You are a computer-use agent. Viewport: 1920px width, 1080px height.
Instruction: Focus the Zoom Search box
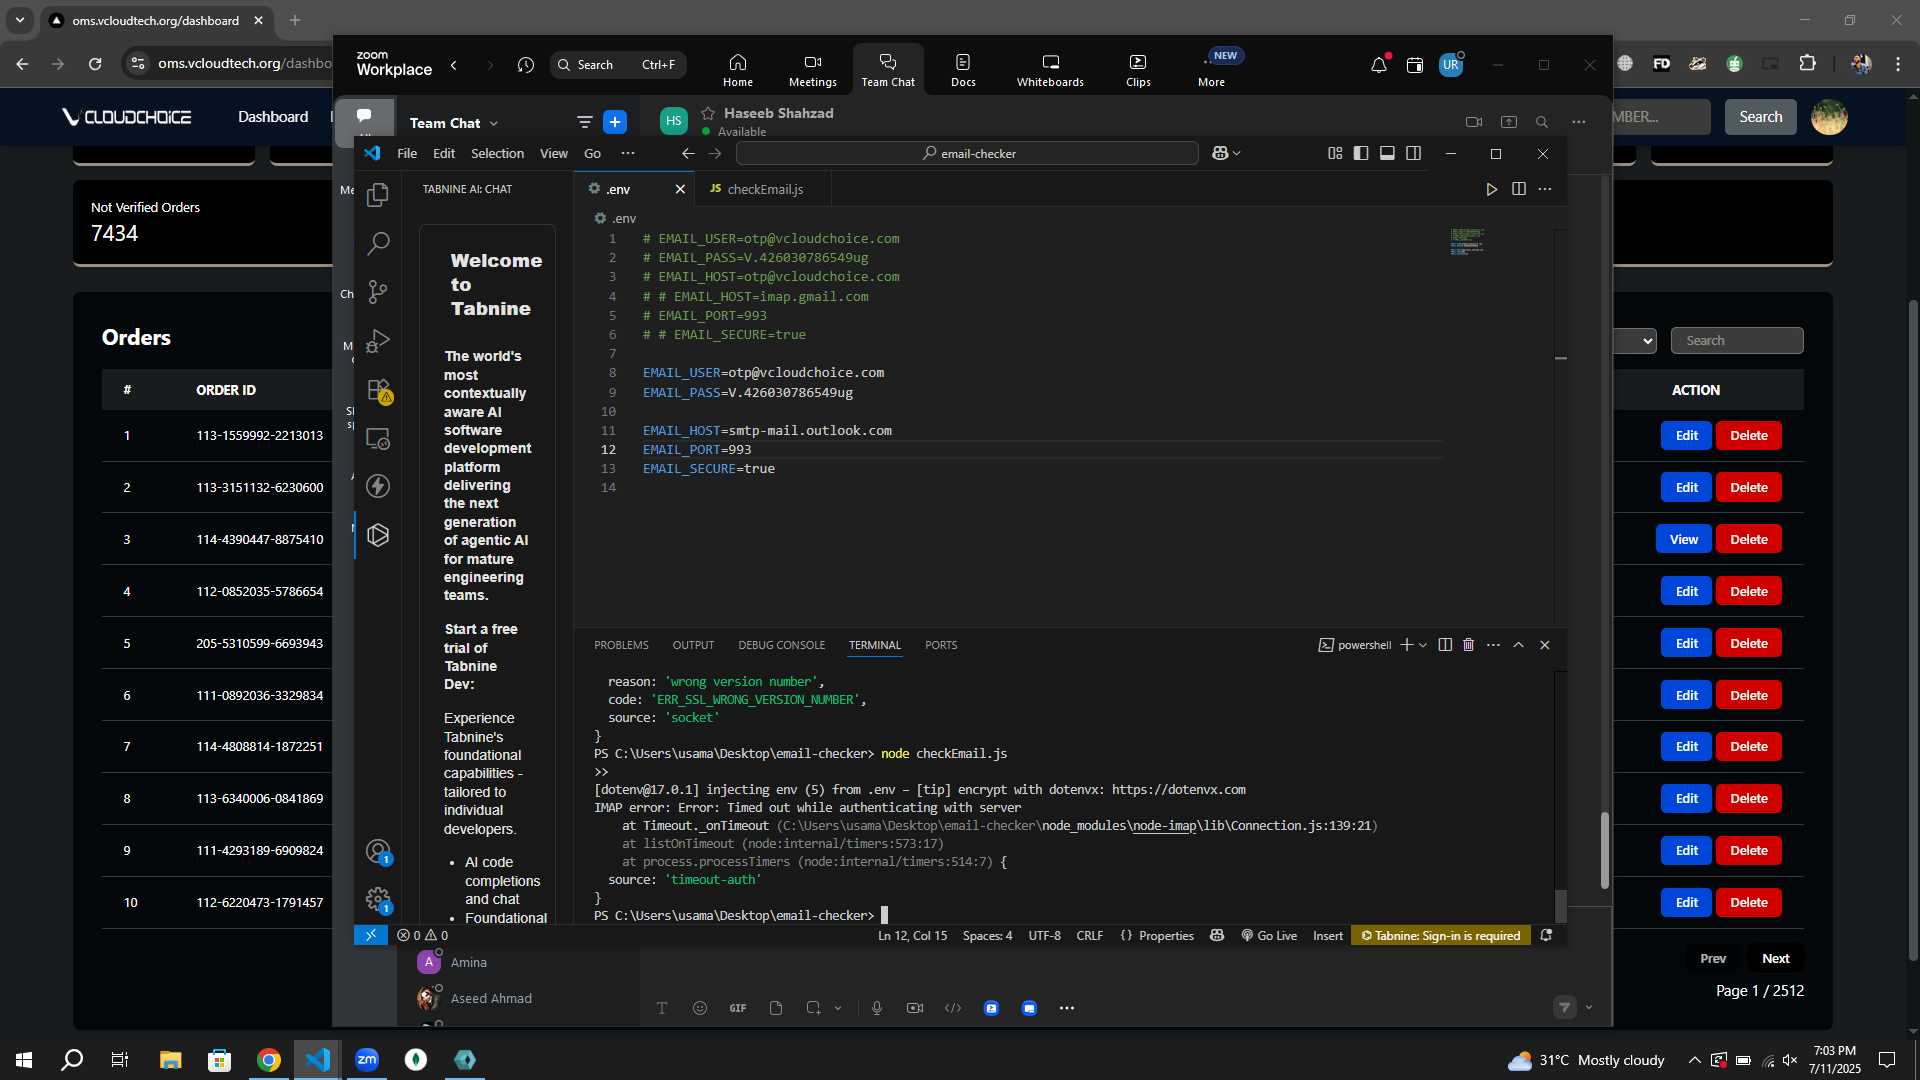pos(618,65)
